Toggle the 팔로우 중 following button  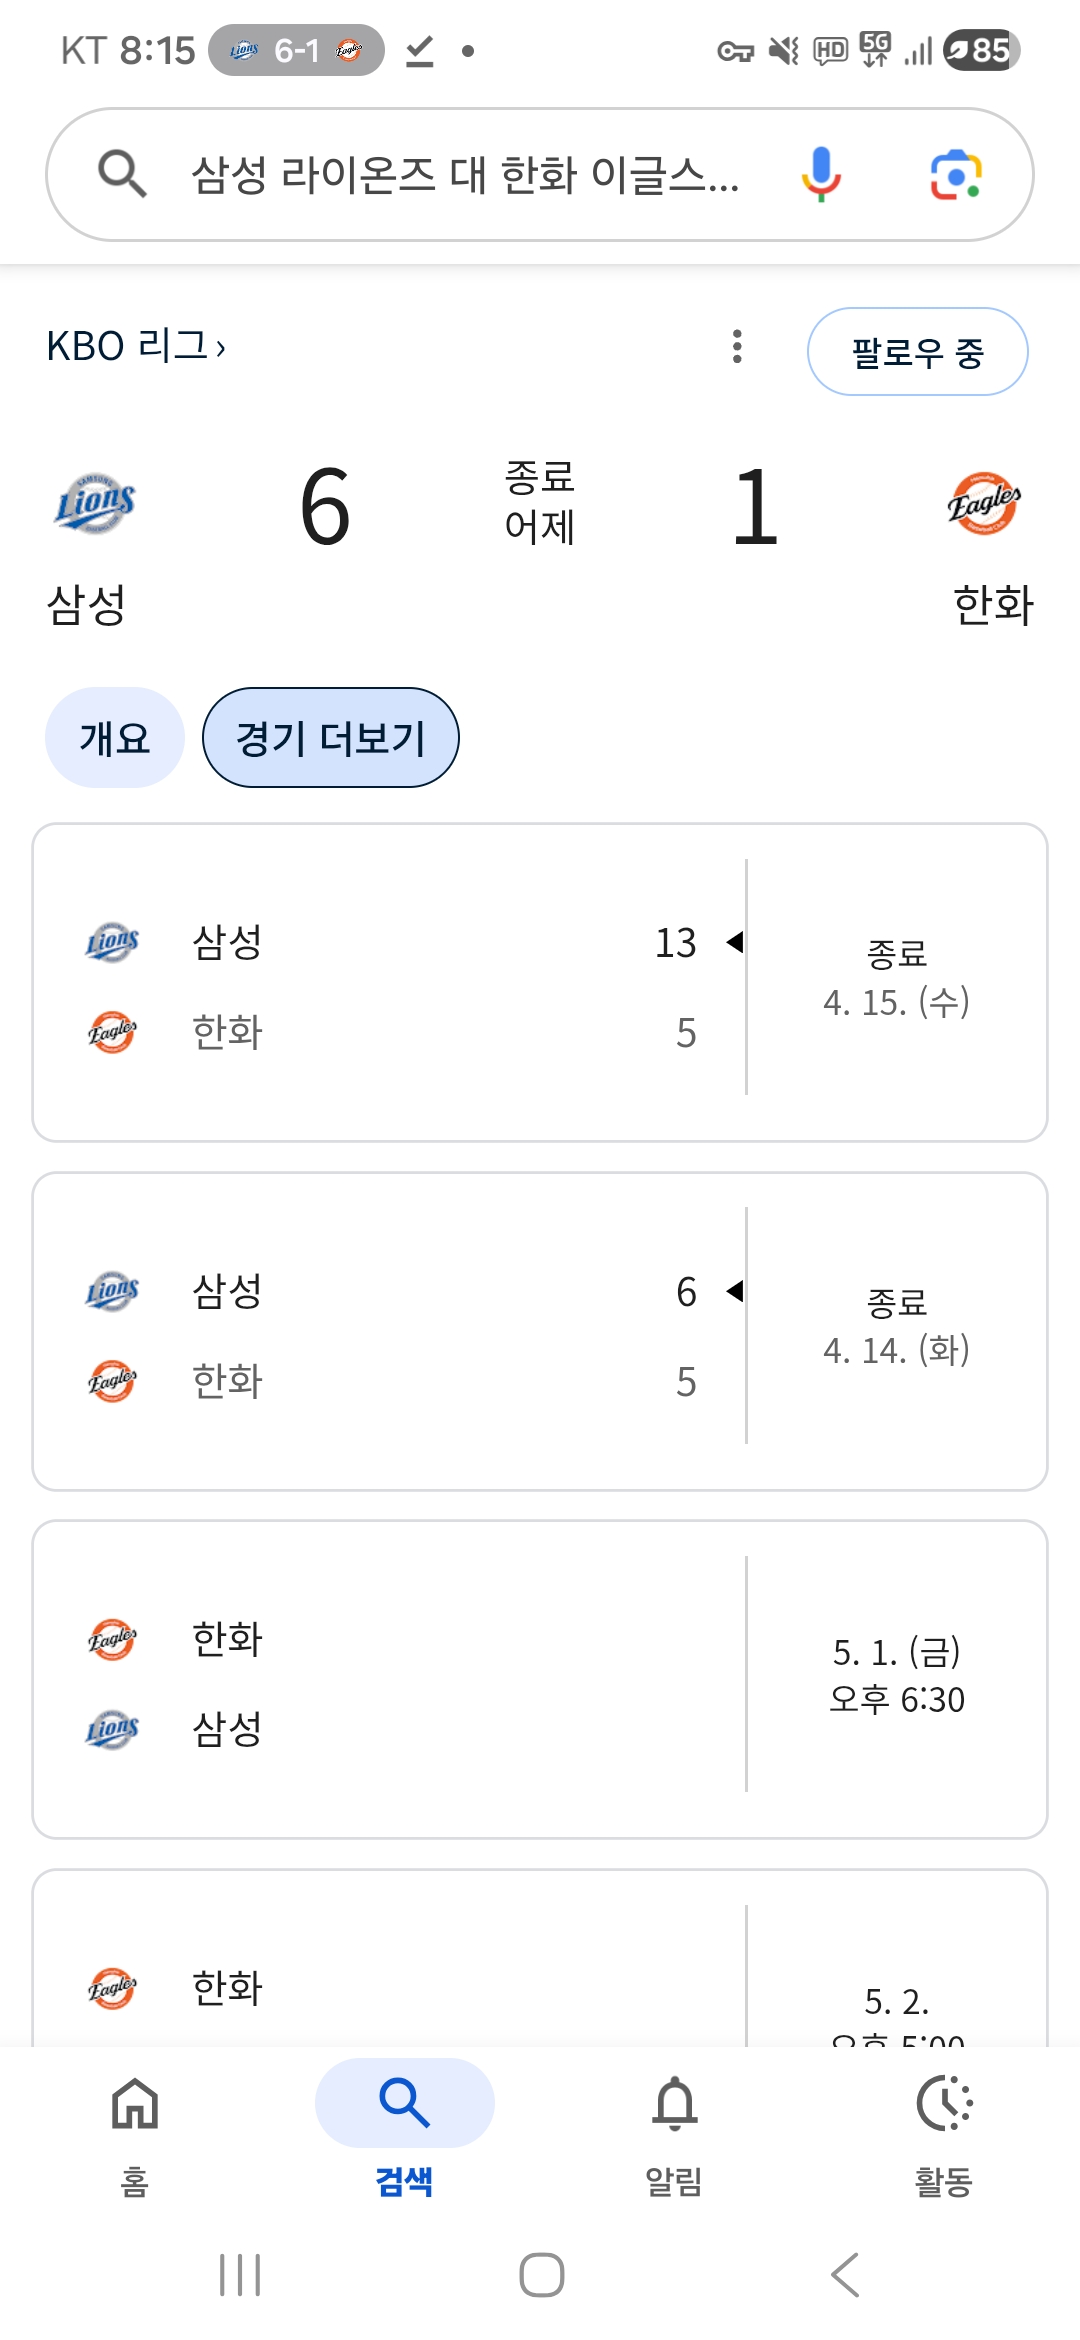[917, 352]
